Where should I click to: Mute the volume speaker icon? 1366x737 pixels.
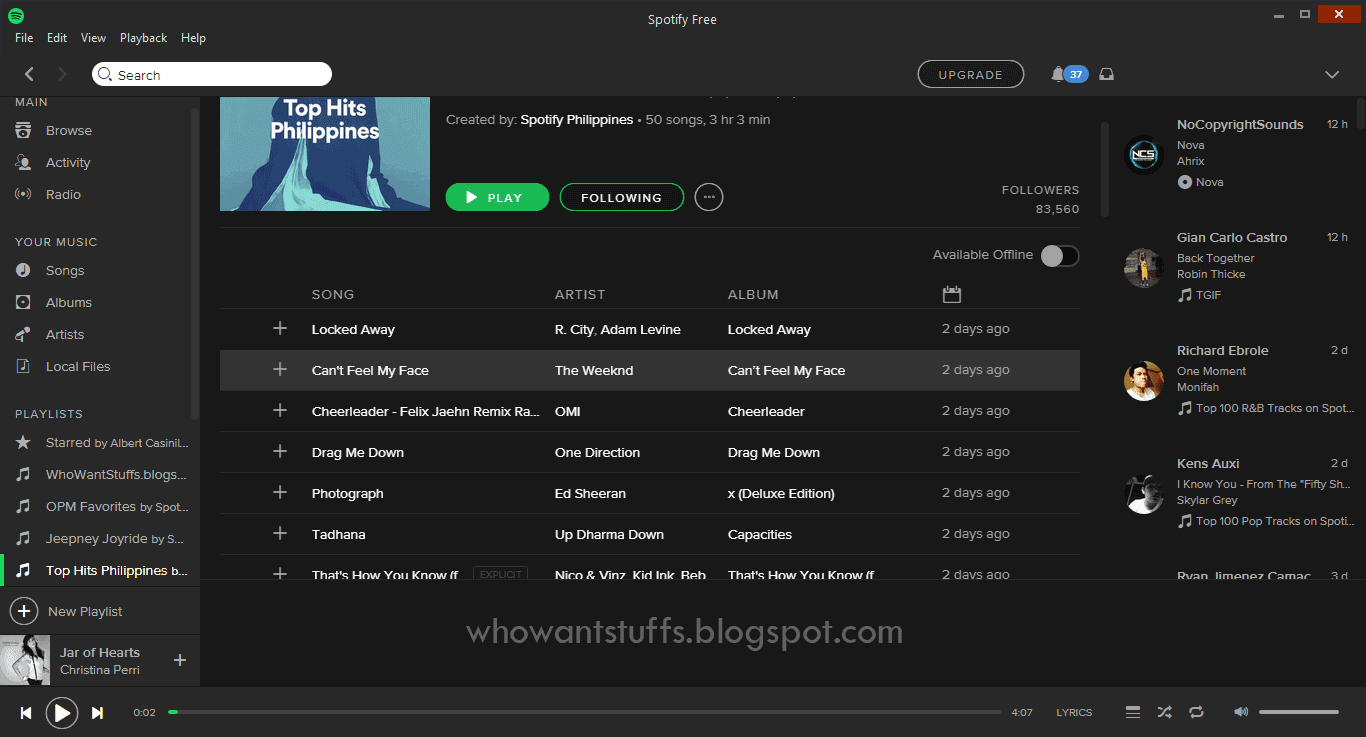[x=1241, y=712]
